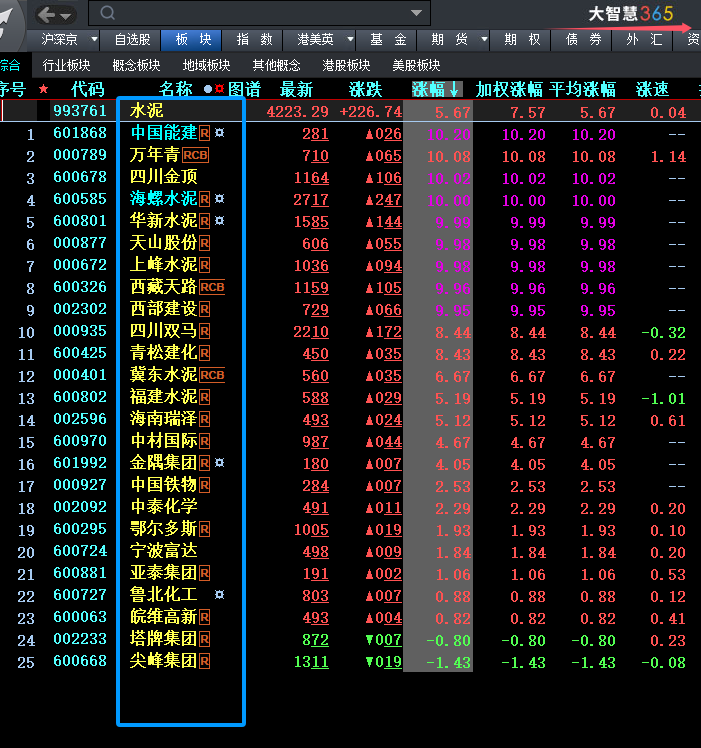This screenshot has height=748, width=701.
Task: Sort by 加权涨幅 column header
Action: coord(509,89)
